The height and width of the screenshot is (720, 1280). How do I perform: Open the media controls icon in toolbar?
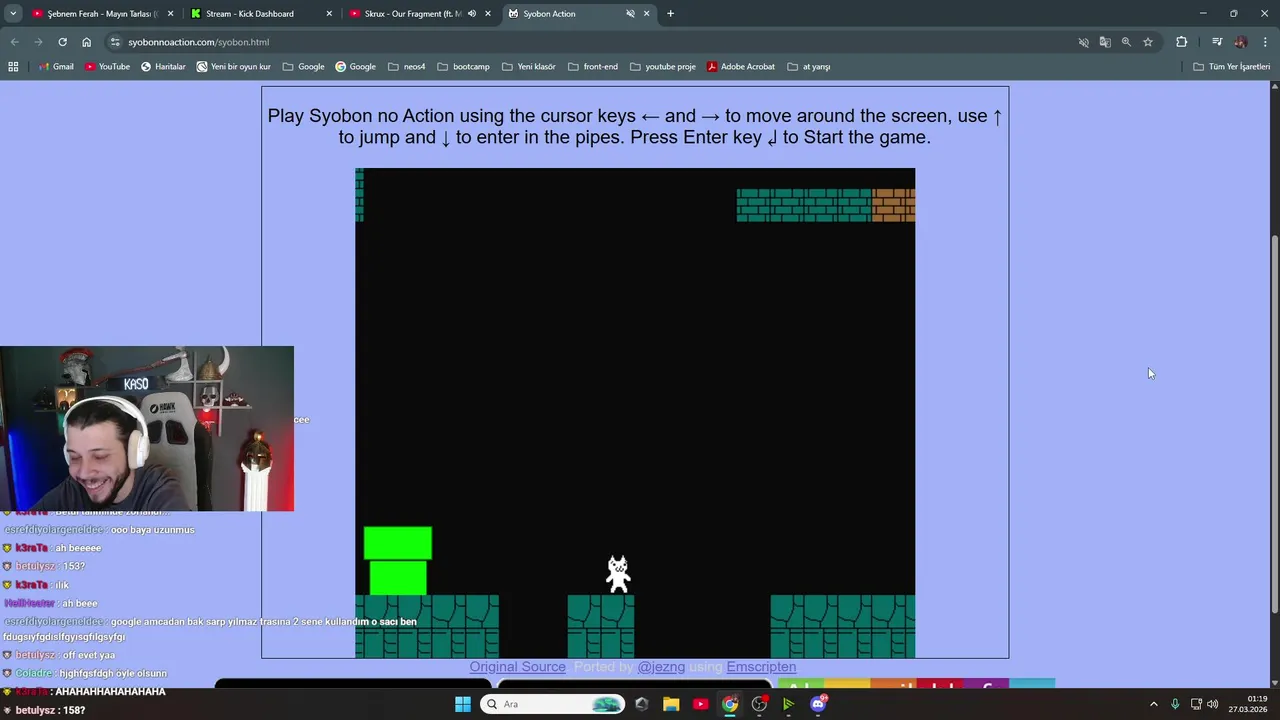(1217, 42)
